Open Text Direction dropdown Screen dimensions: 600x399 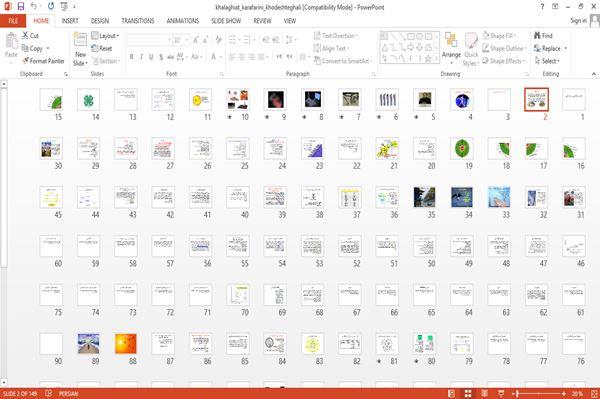(336, 36)
